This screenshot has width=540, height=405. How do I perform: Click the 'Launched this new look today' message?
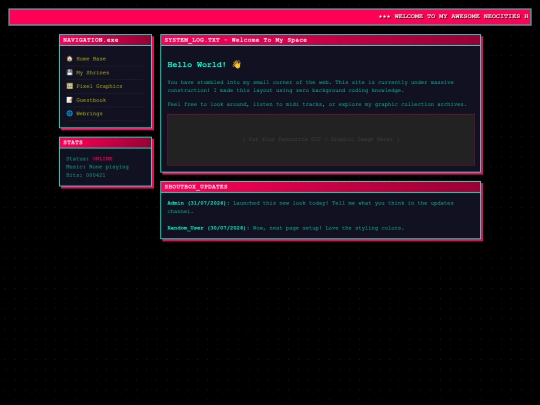click(x=311, y=207)
